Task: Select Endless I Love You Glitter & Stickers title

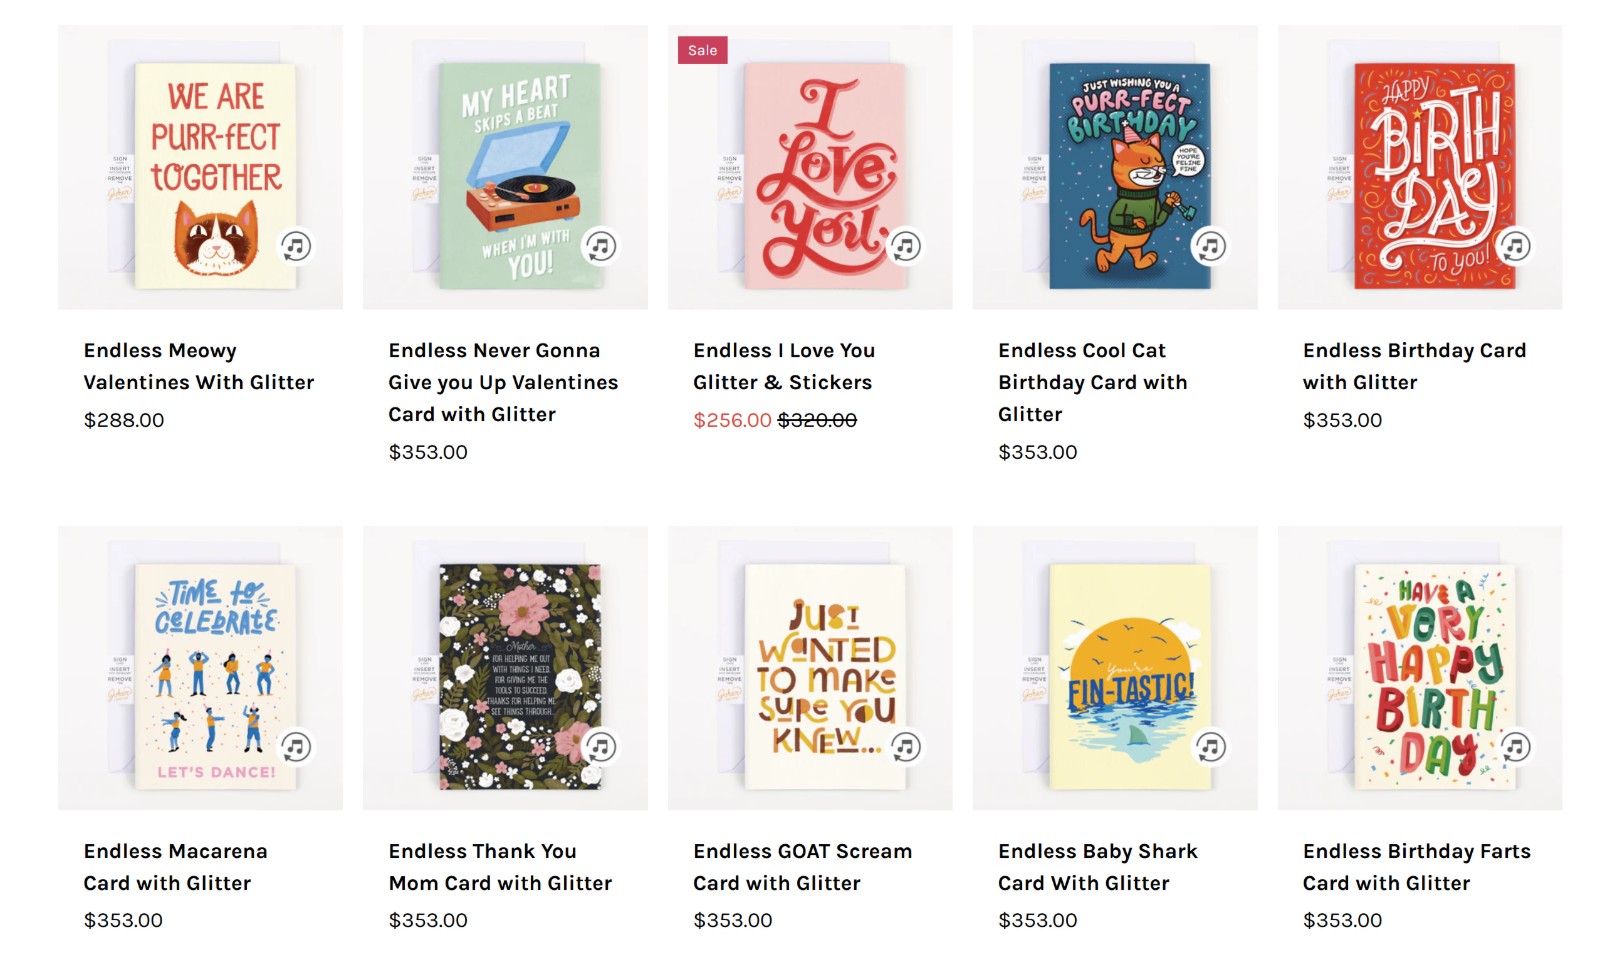Action: [x=783, y=366]
